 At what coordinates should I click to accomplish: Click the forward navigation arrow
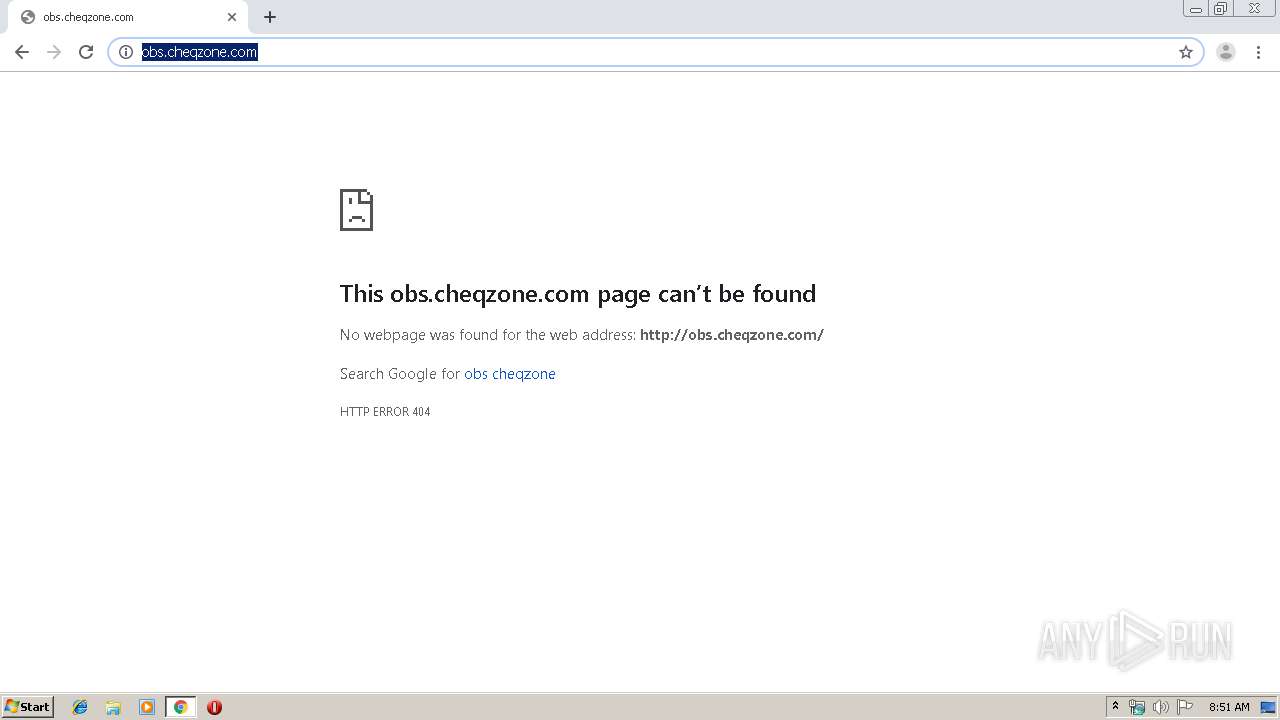pyautogui.click(x=54, y=52)
